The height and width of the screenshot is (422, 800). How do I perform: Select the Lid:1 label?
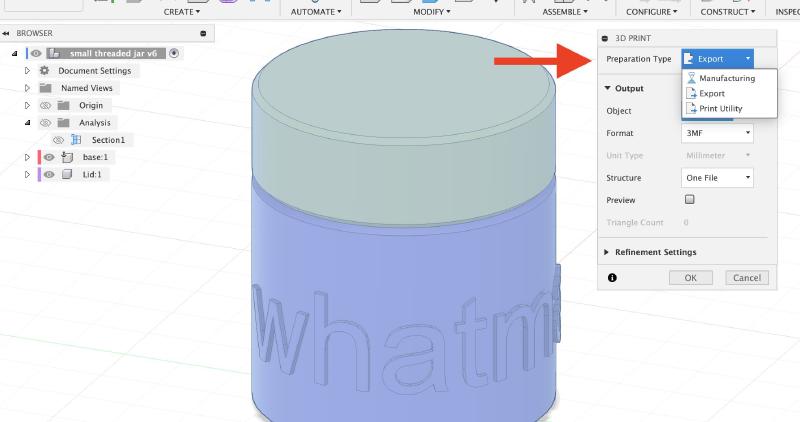pyautogui.click(x=92, y=175)
